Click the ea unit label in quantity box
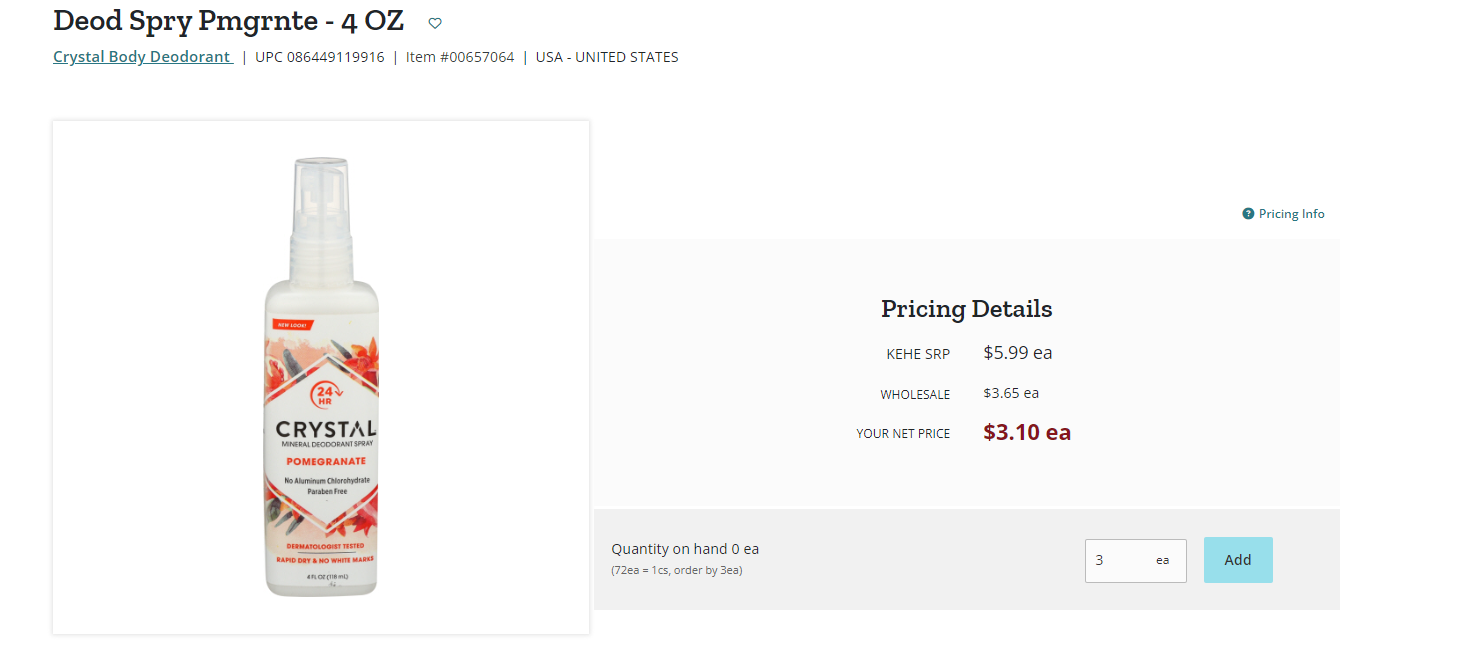 (1162, 561)
